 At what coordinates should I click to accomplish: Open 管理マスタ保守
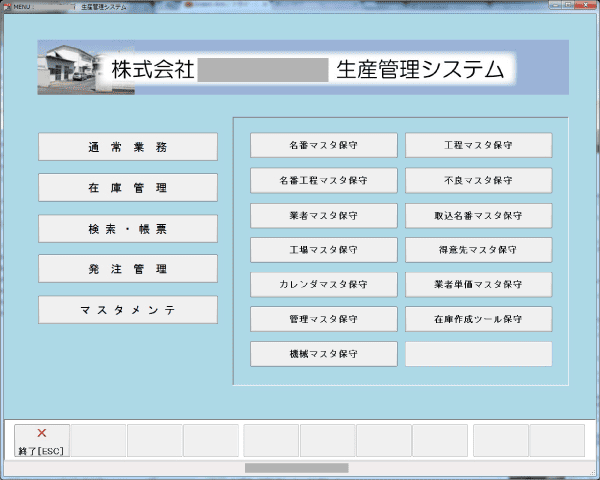pyautogui.click(x=323, y=319)
